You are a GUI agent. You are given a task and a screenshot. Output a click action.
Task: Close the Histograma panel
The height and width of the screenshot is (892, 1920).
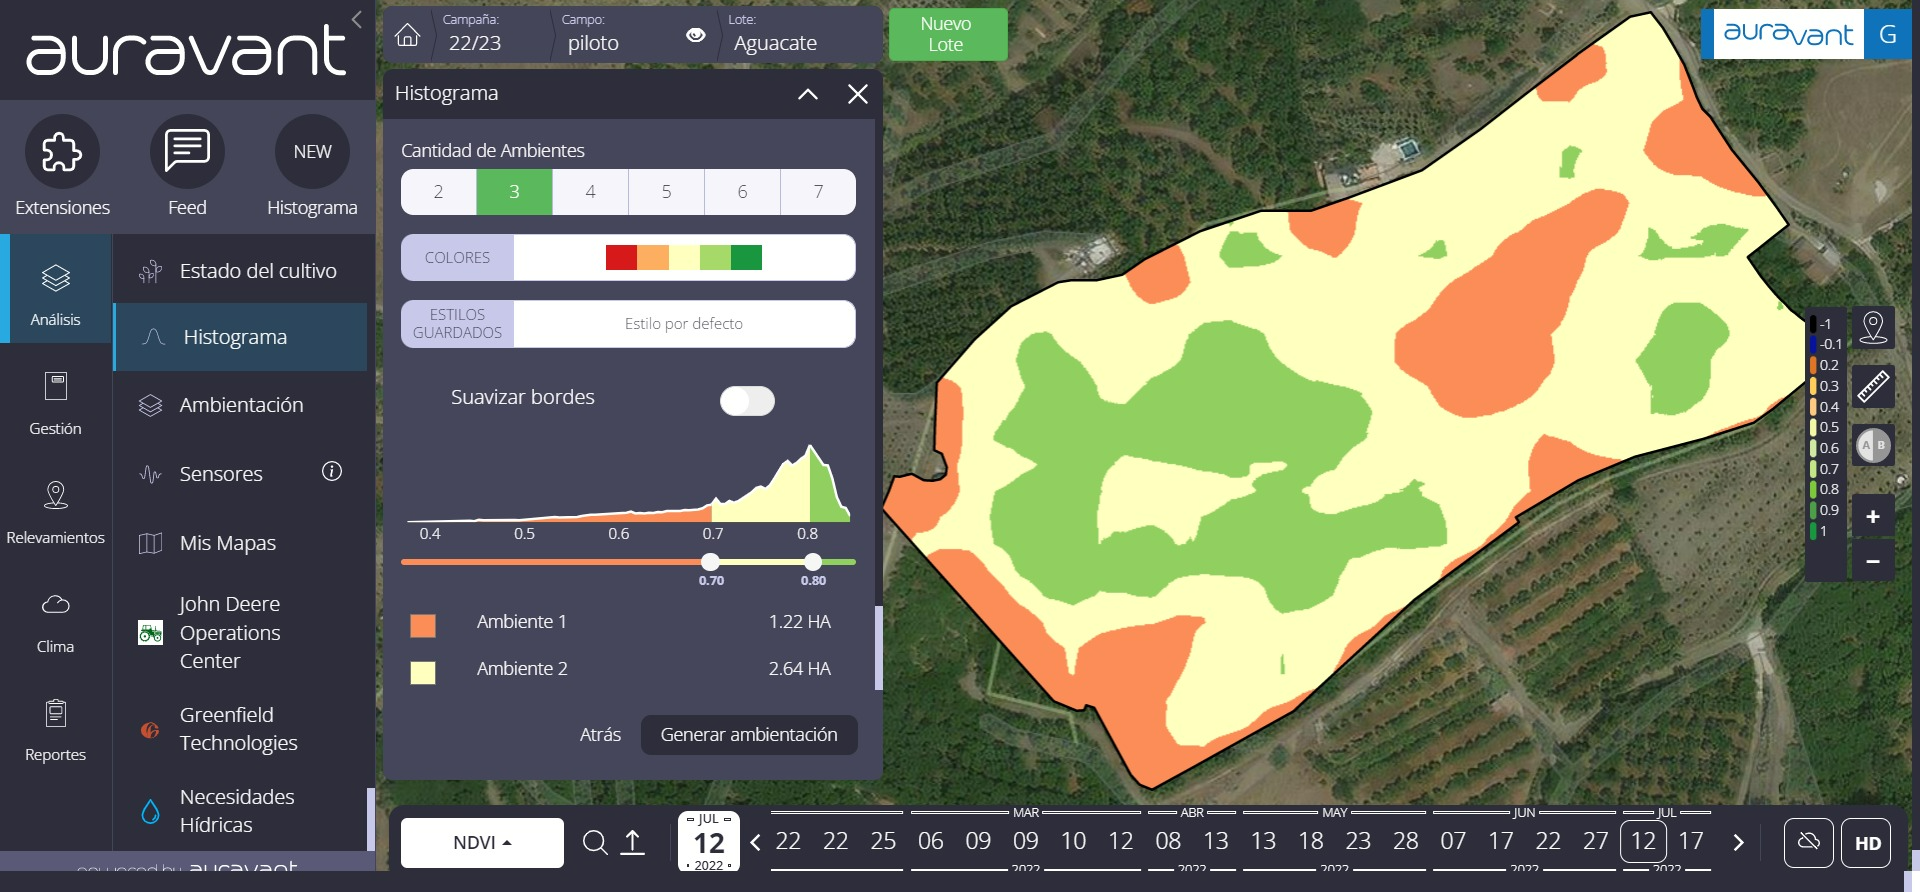858,94
